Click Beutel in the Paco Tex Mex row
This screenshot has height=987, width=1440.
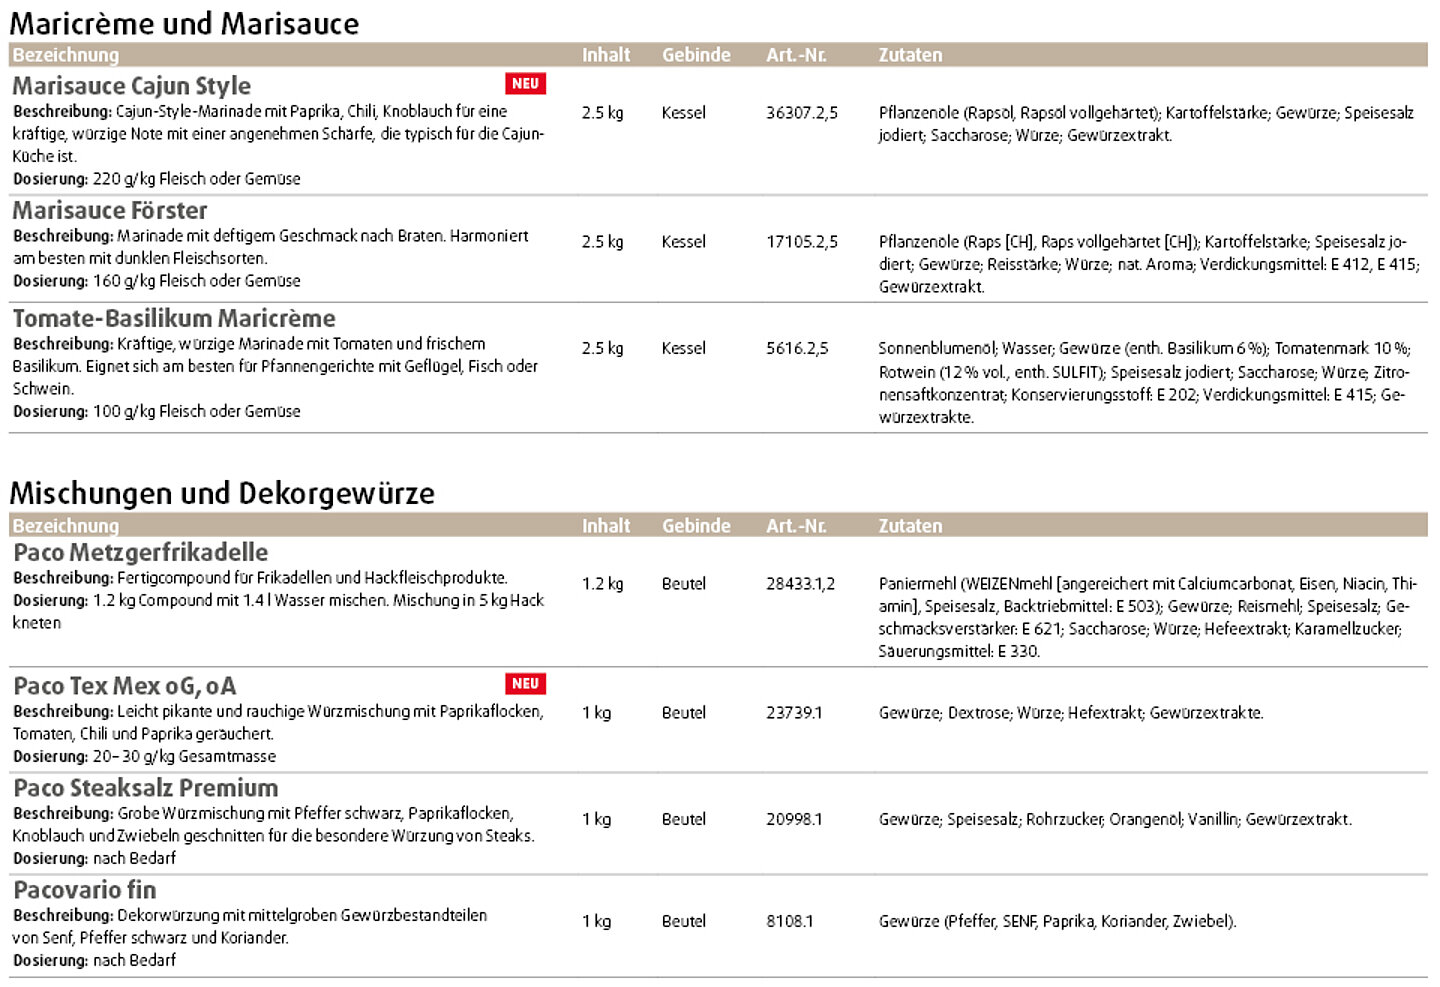pos(683,713)
